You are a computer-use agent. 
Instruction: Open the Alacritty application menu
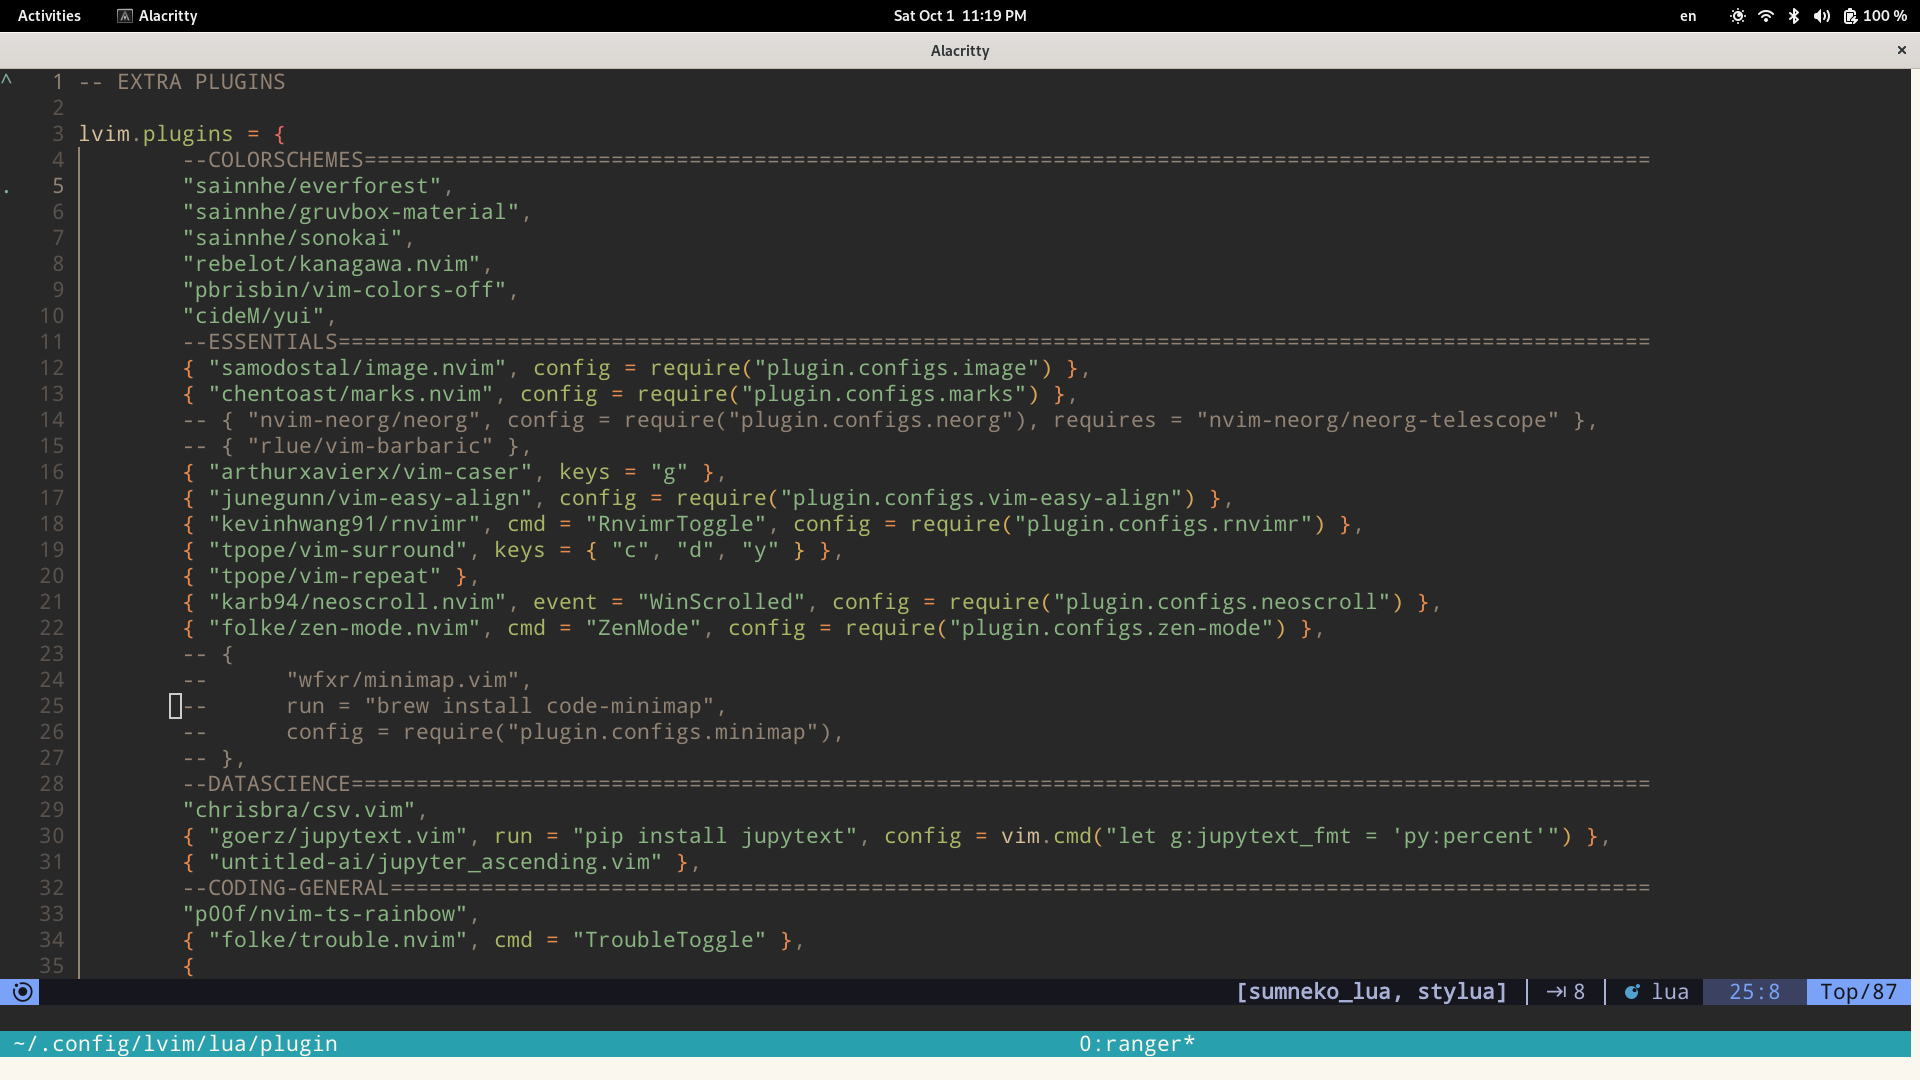pos(166,16)
